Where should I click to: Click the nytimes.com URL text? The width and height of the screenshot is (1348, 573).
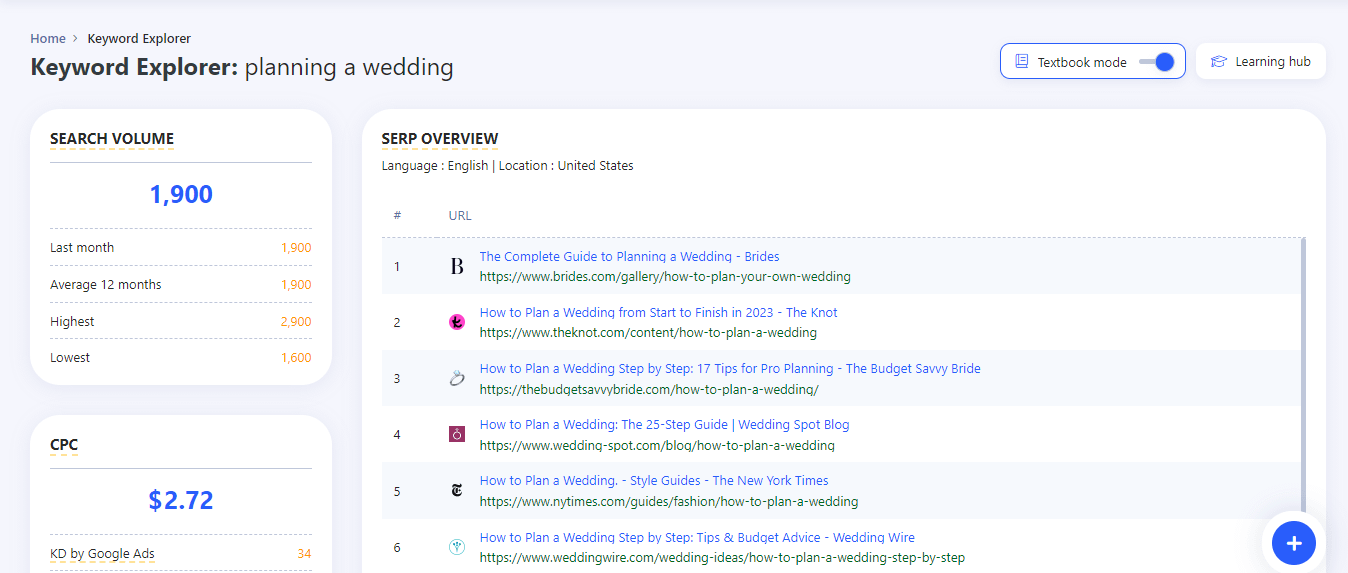pos(668,501)
